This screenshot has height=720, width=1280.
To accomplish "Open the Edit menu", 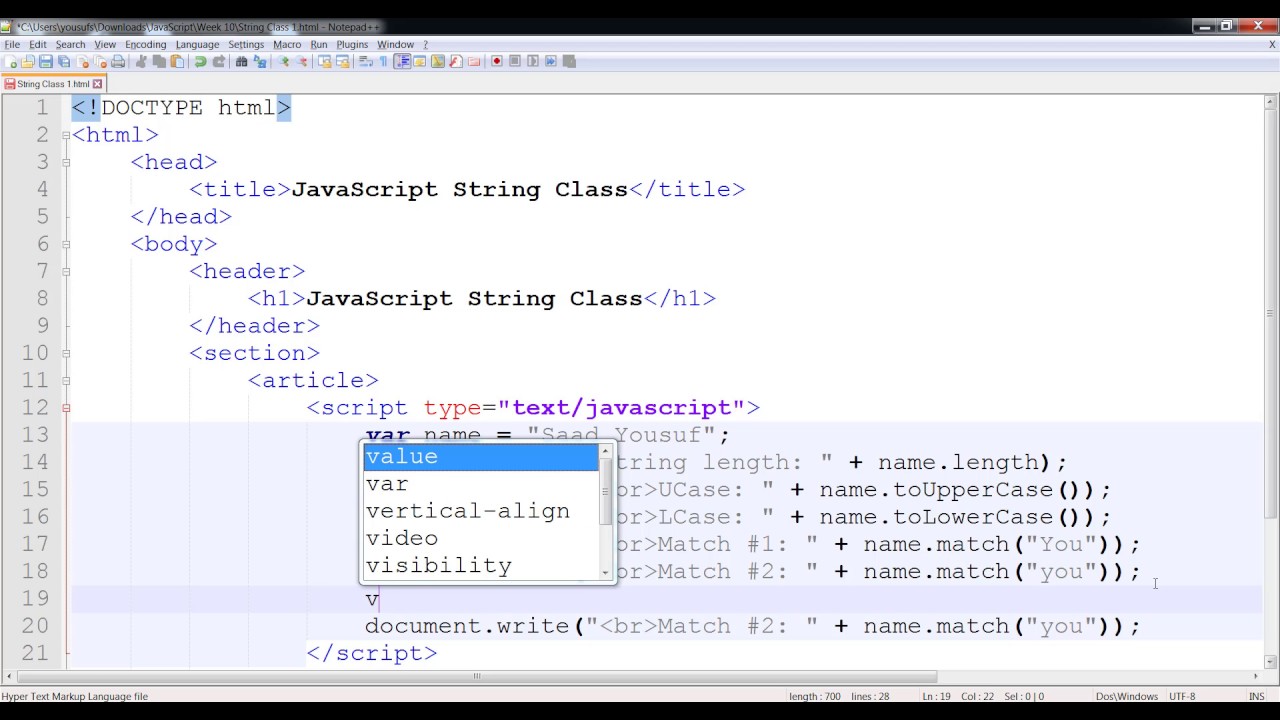I will click(x=38, y=44).
